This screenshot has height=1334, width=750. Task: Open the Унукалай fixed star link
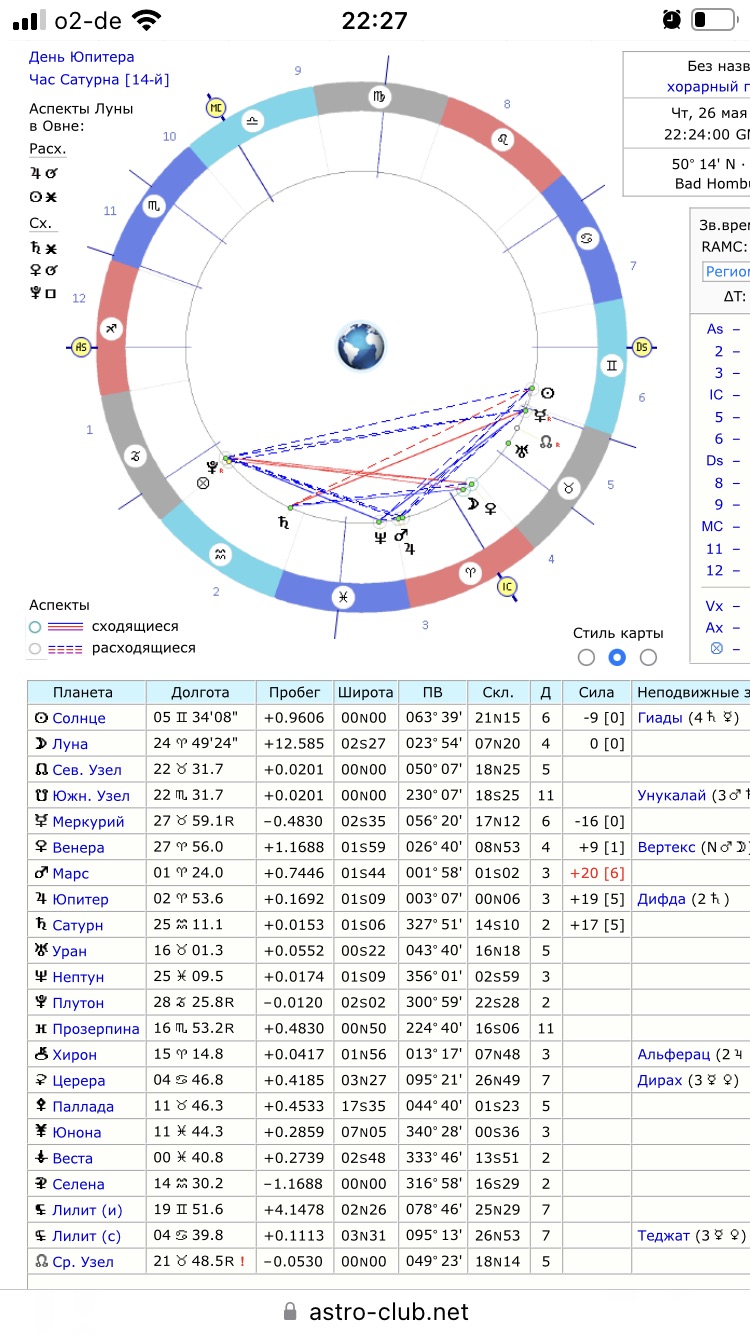(x=673, y=796)
